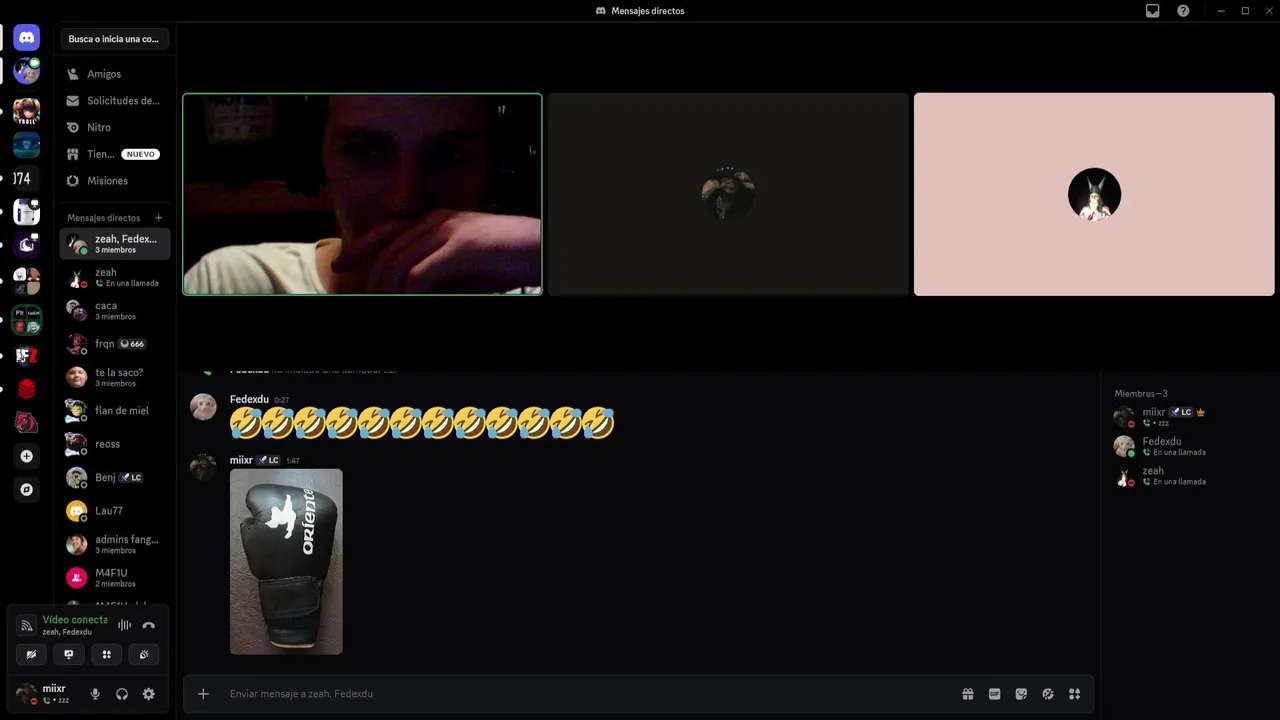Toggle camera off in call panel
Screen dimensions: 1280x720
[31, 654]
